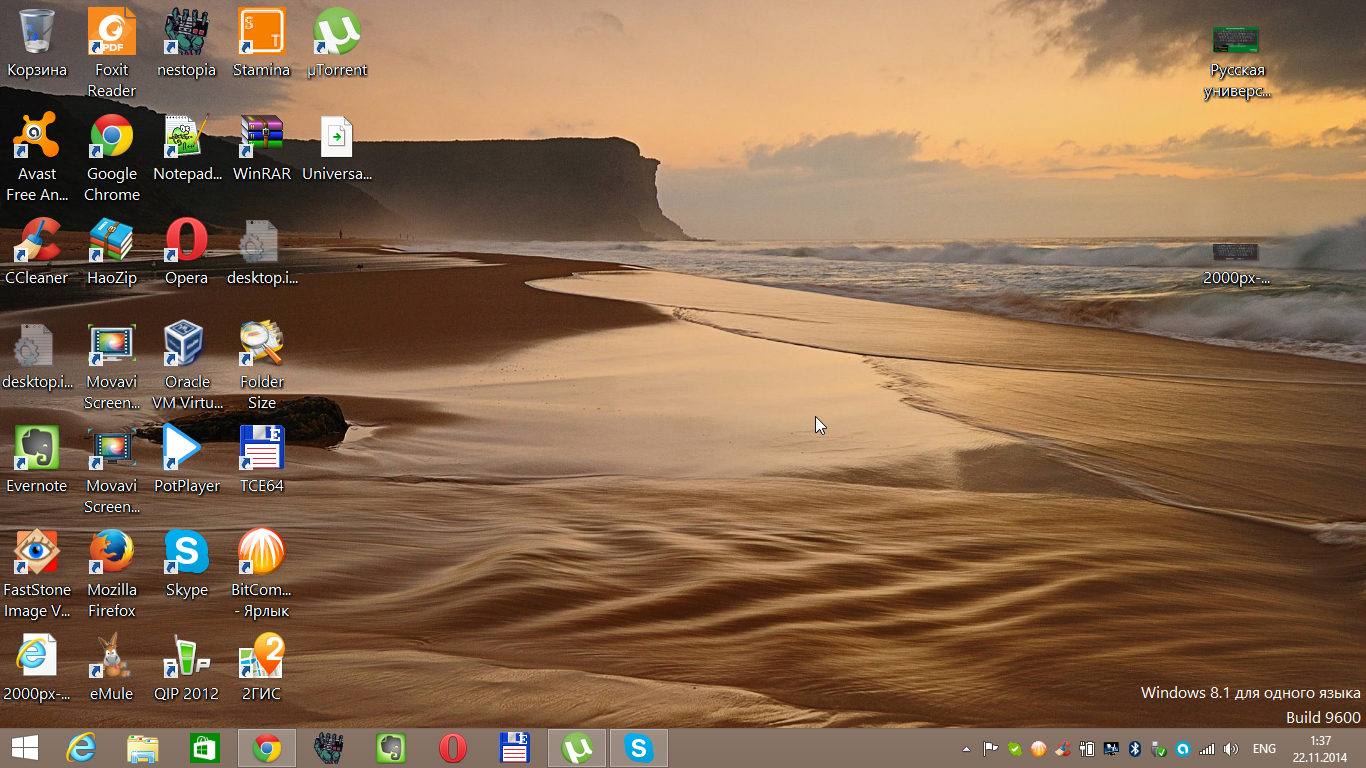Open the Windows Store taskbar icon
This screenshot has width=1366, height=768.
click(205, 748)
